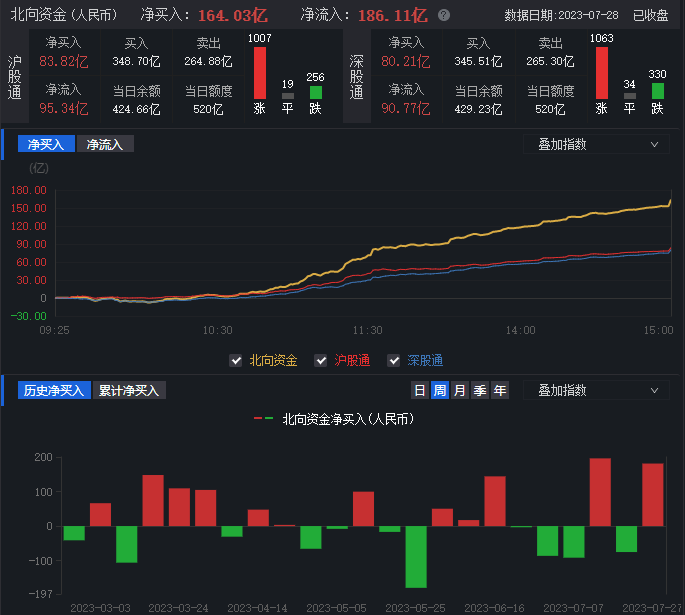685x615 pixels.
Task: Uncheck the 北向资金 line checkbox
Action: click(236, 360)
